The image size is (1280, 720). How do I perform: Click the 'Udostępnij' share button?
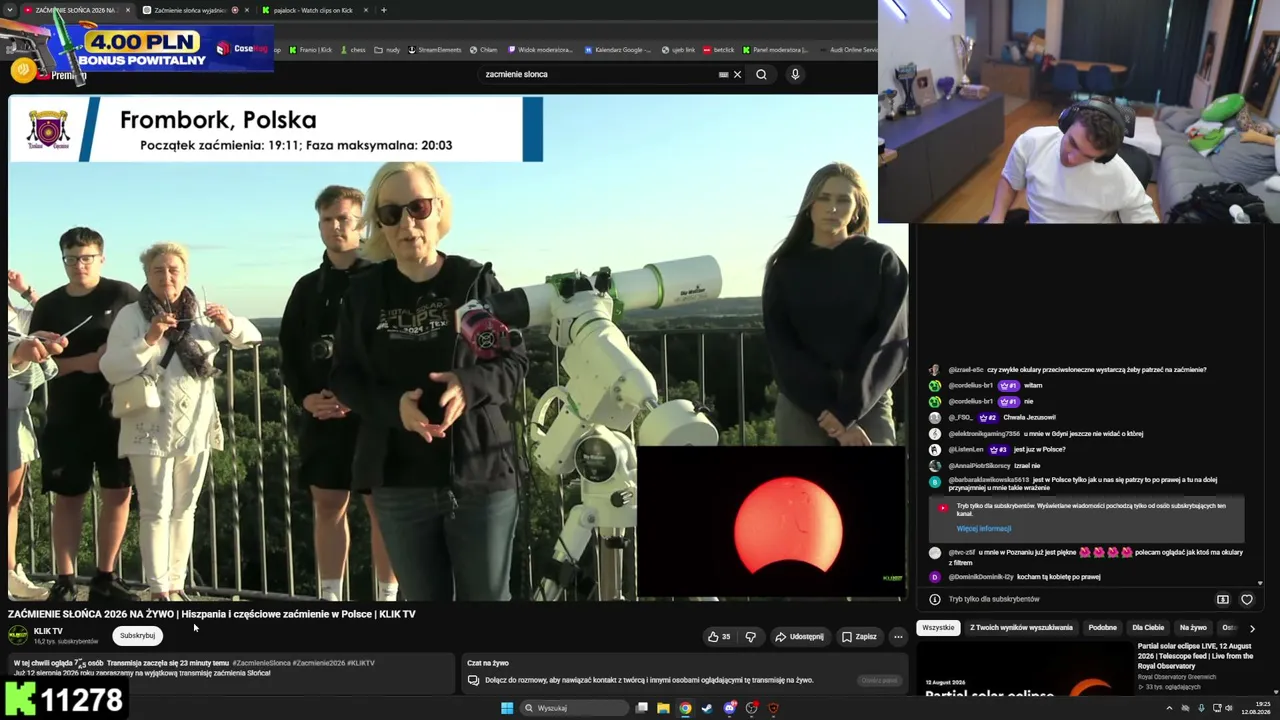799,637
